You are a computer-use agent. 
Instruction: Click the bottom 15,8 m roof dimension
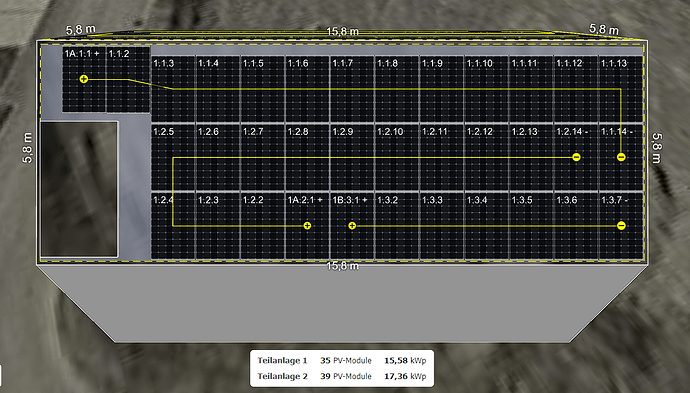(x=342, y=266)
